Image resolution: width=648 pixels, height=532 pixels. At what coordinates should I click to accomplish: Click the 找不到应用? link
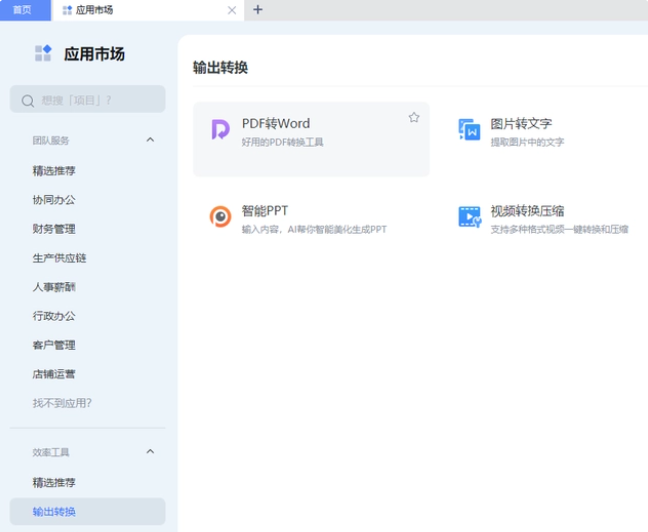[62, 403]
